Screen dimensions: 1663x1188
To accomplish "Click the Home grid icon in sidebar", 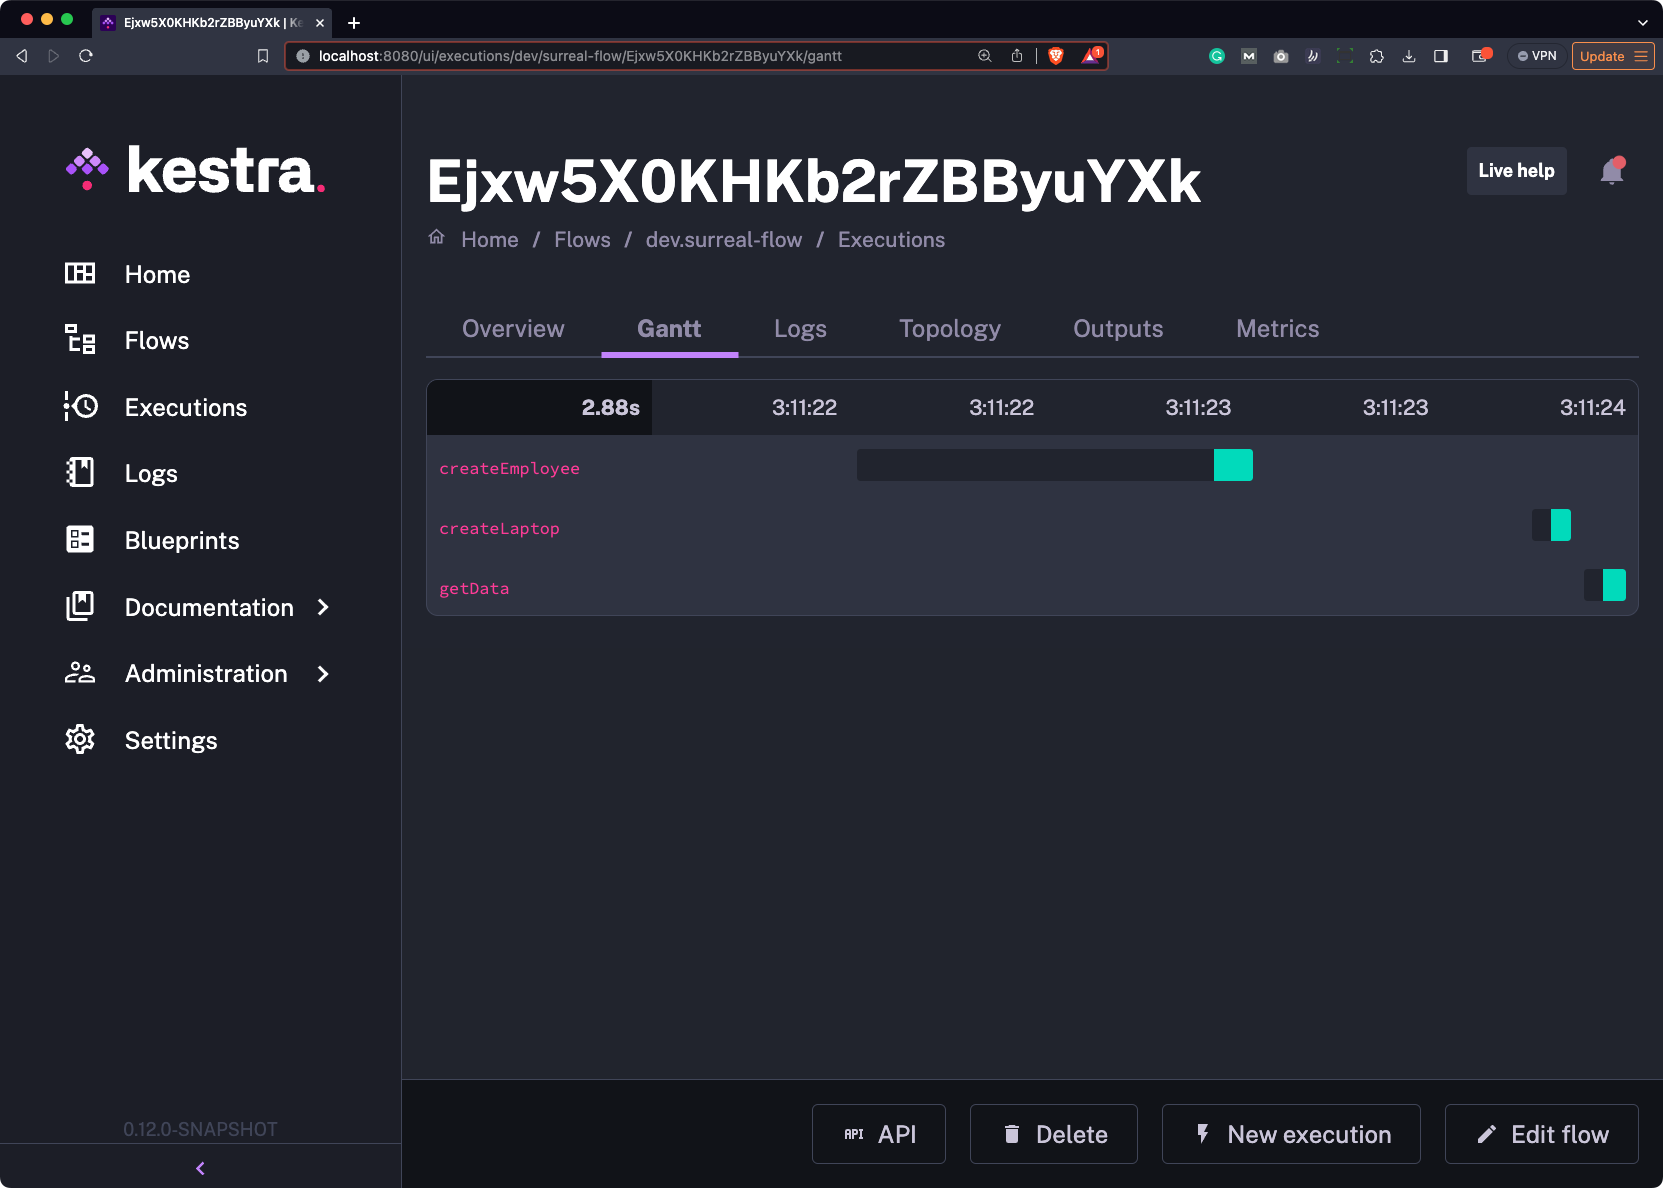I will (x=80, y=274).
